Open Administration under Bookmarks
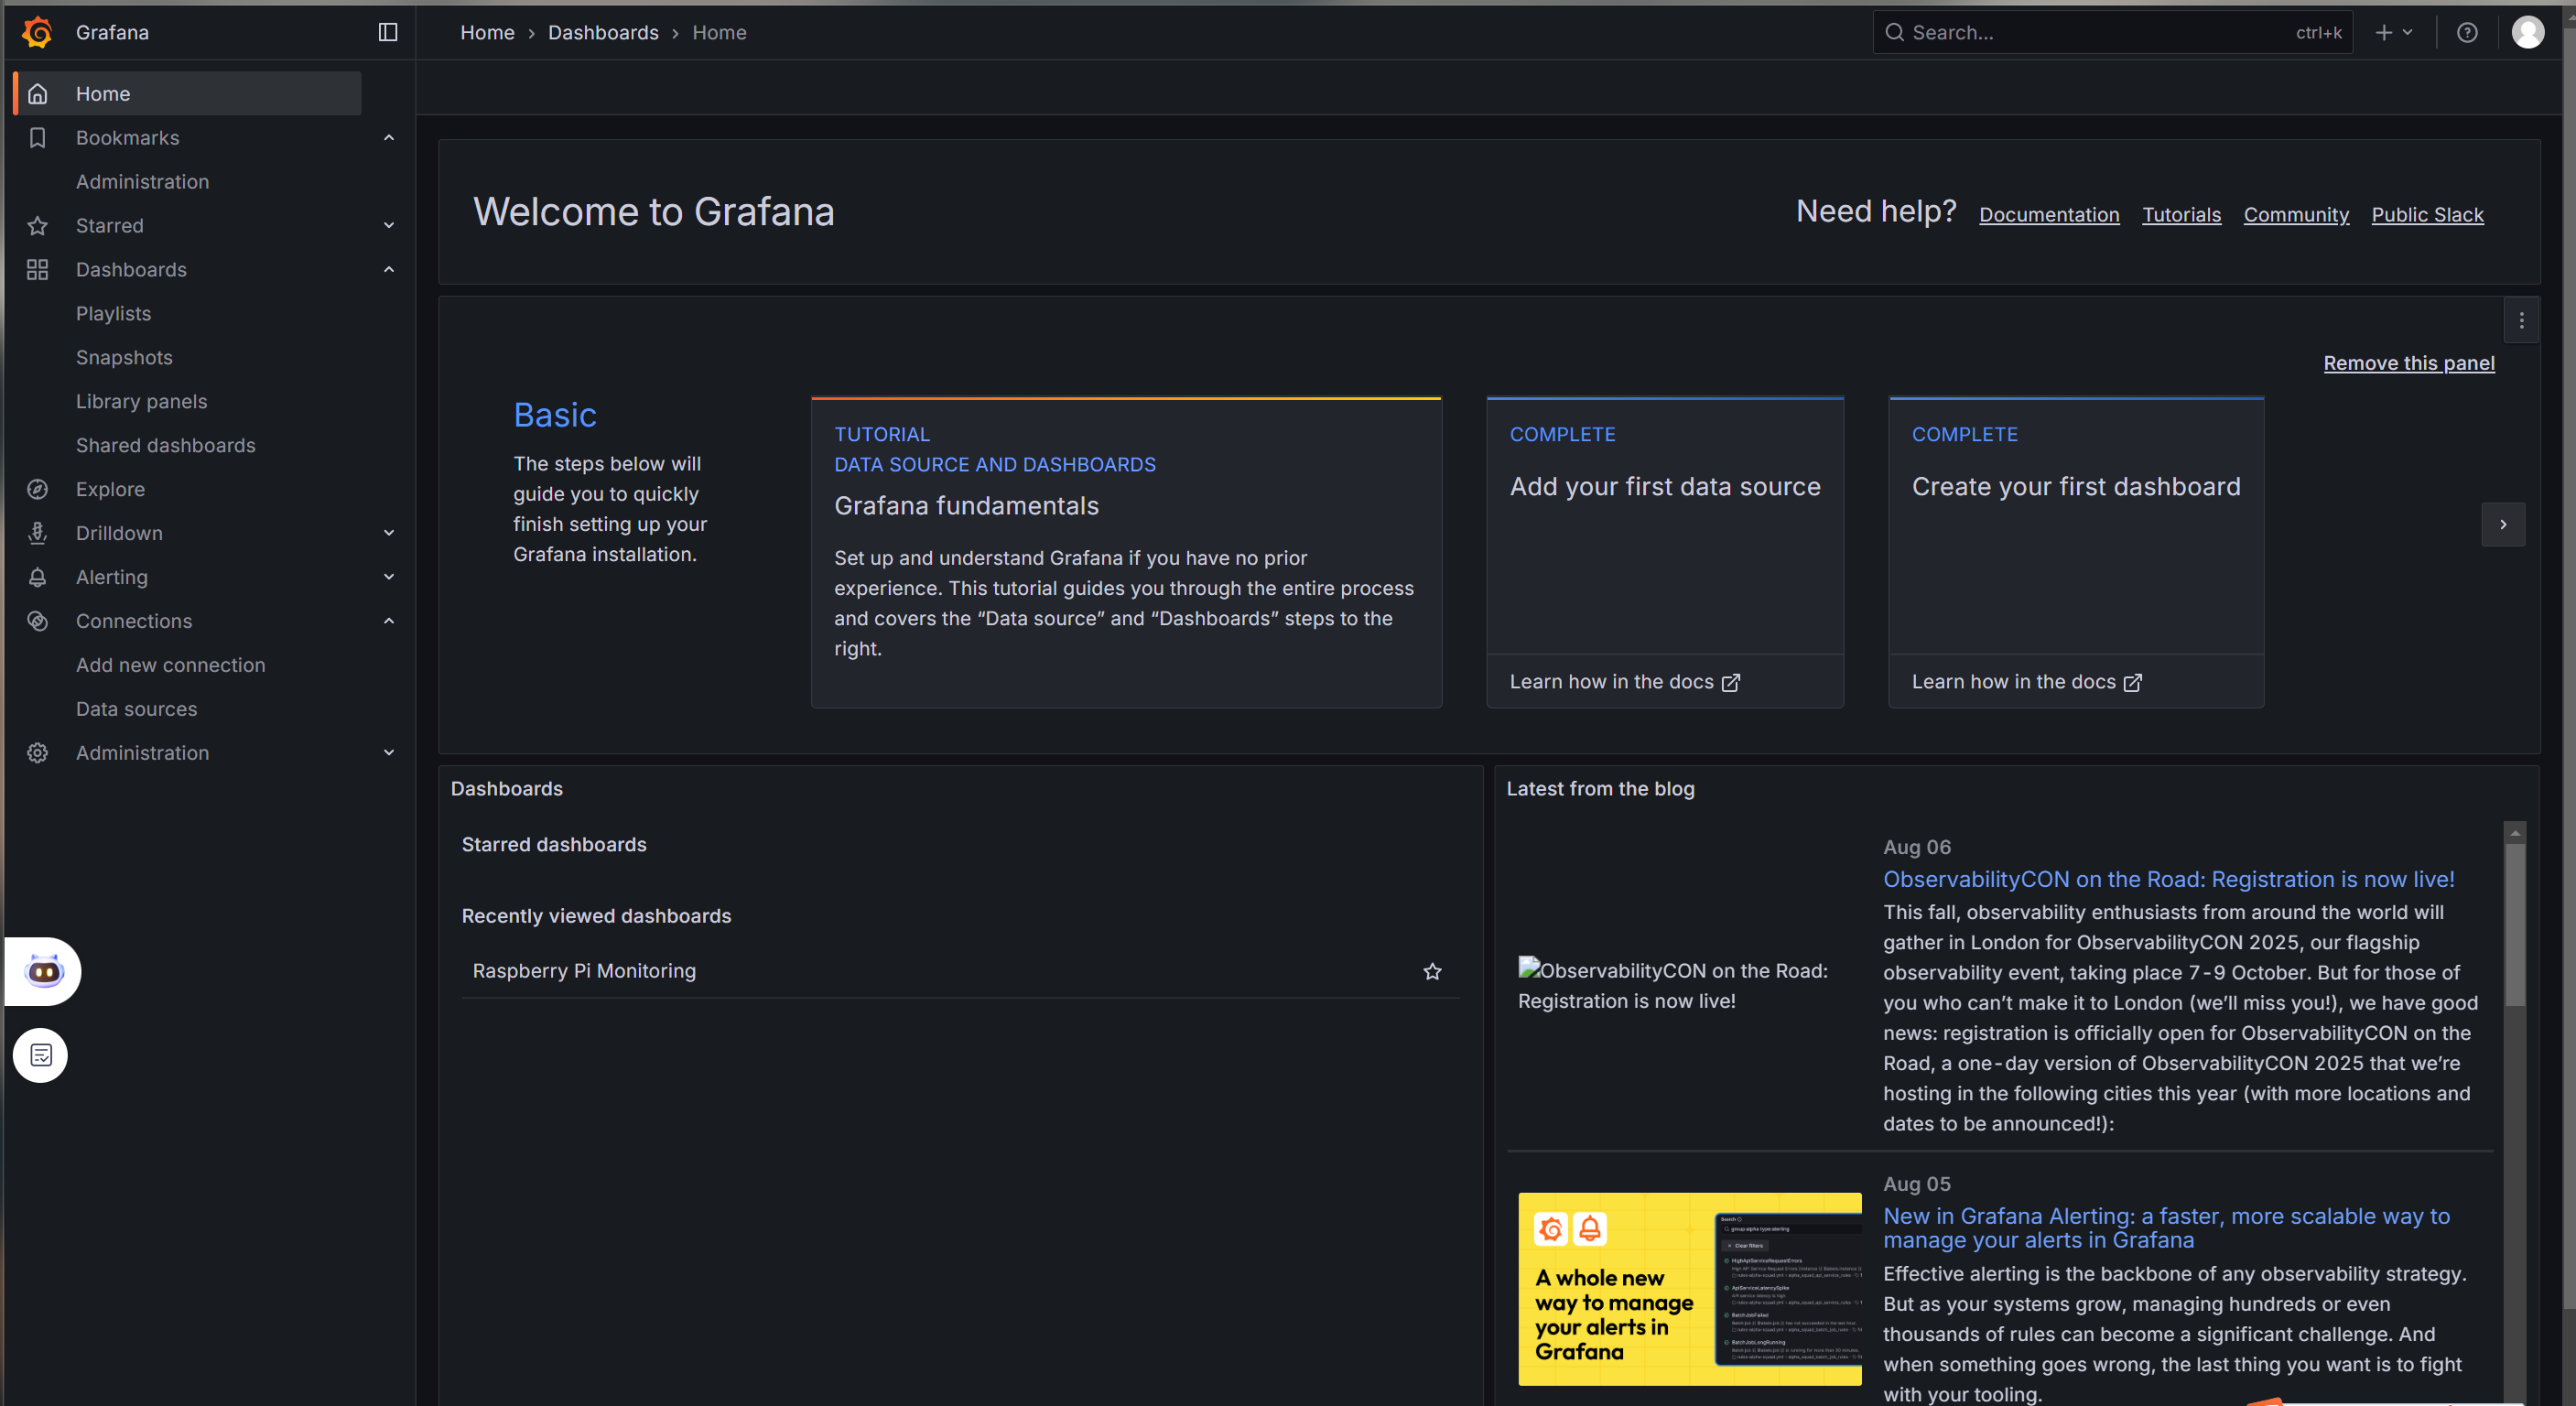The height and width of the screenshot is (1406, 2576). [x=142, y=181]
